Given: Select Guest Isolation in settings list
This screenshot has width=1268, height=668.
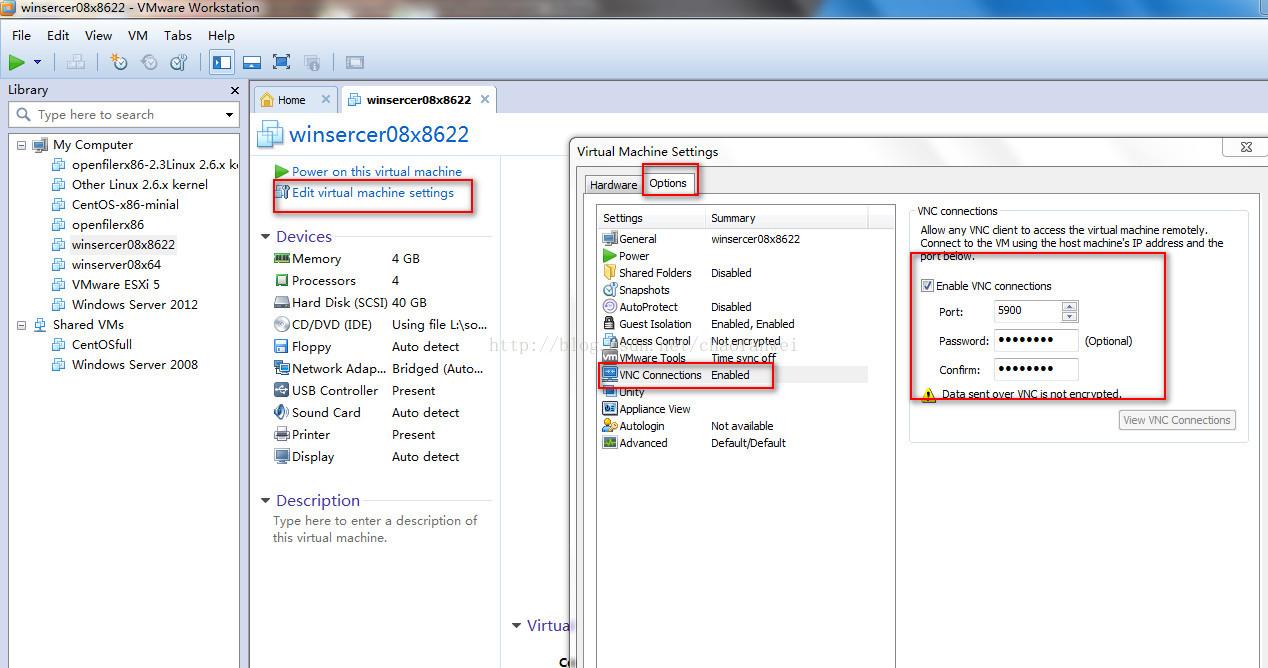Looking at the screenshot, I should pos(655,324).
